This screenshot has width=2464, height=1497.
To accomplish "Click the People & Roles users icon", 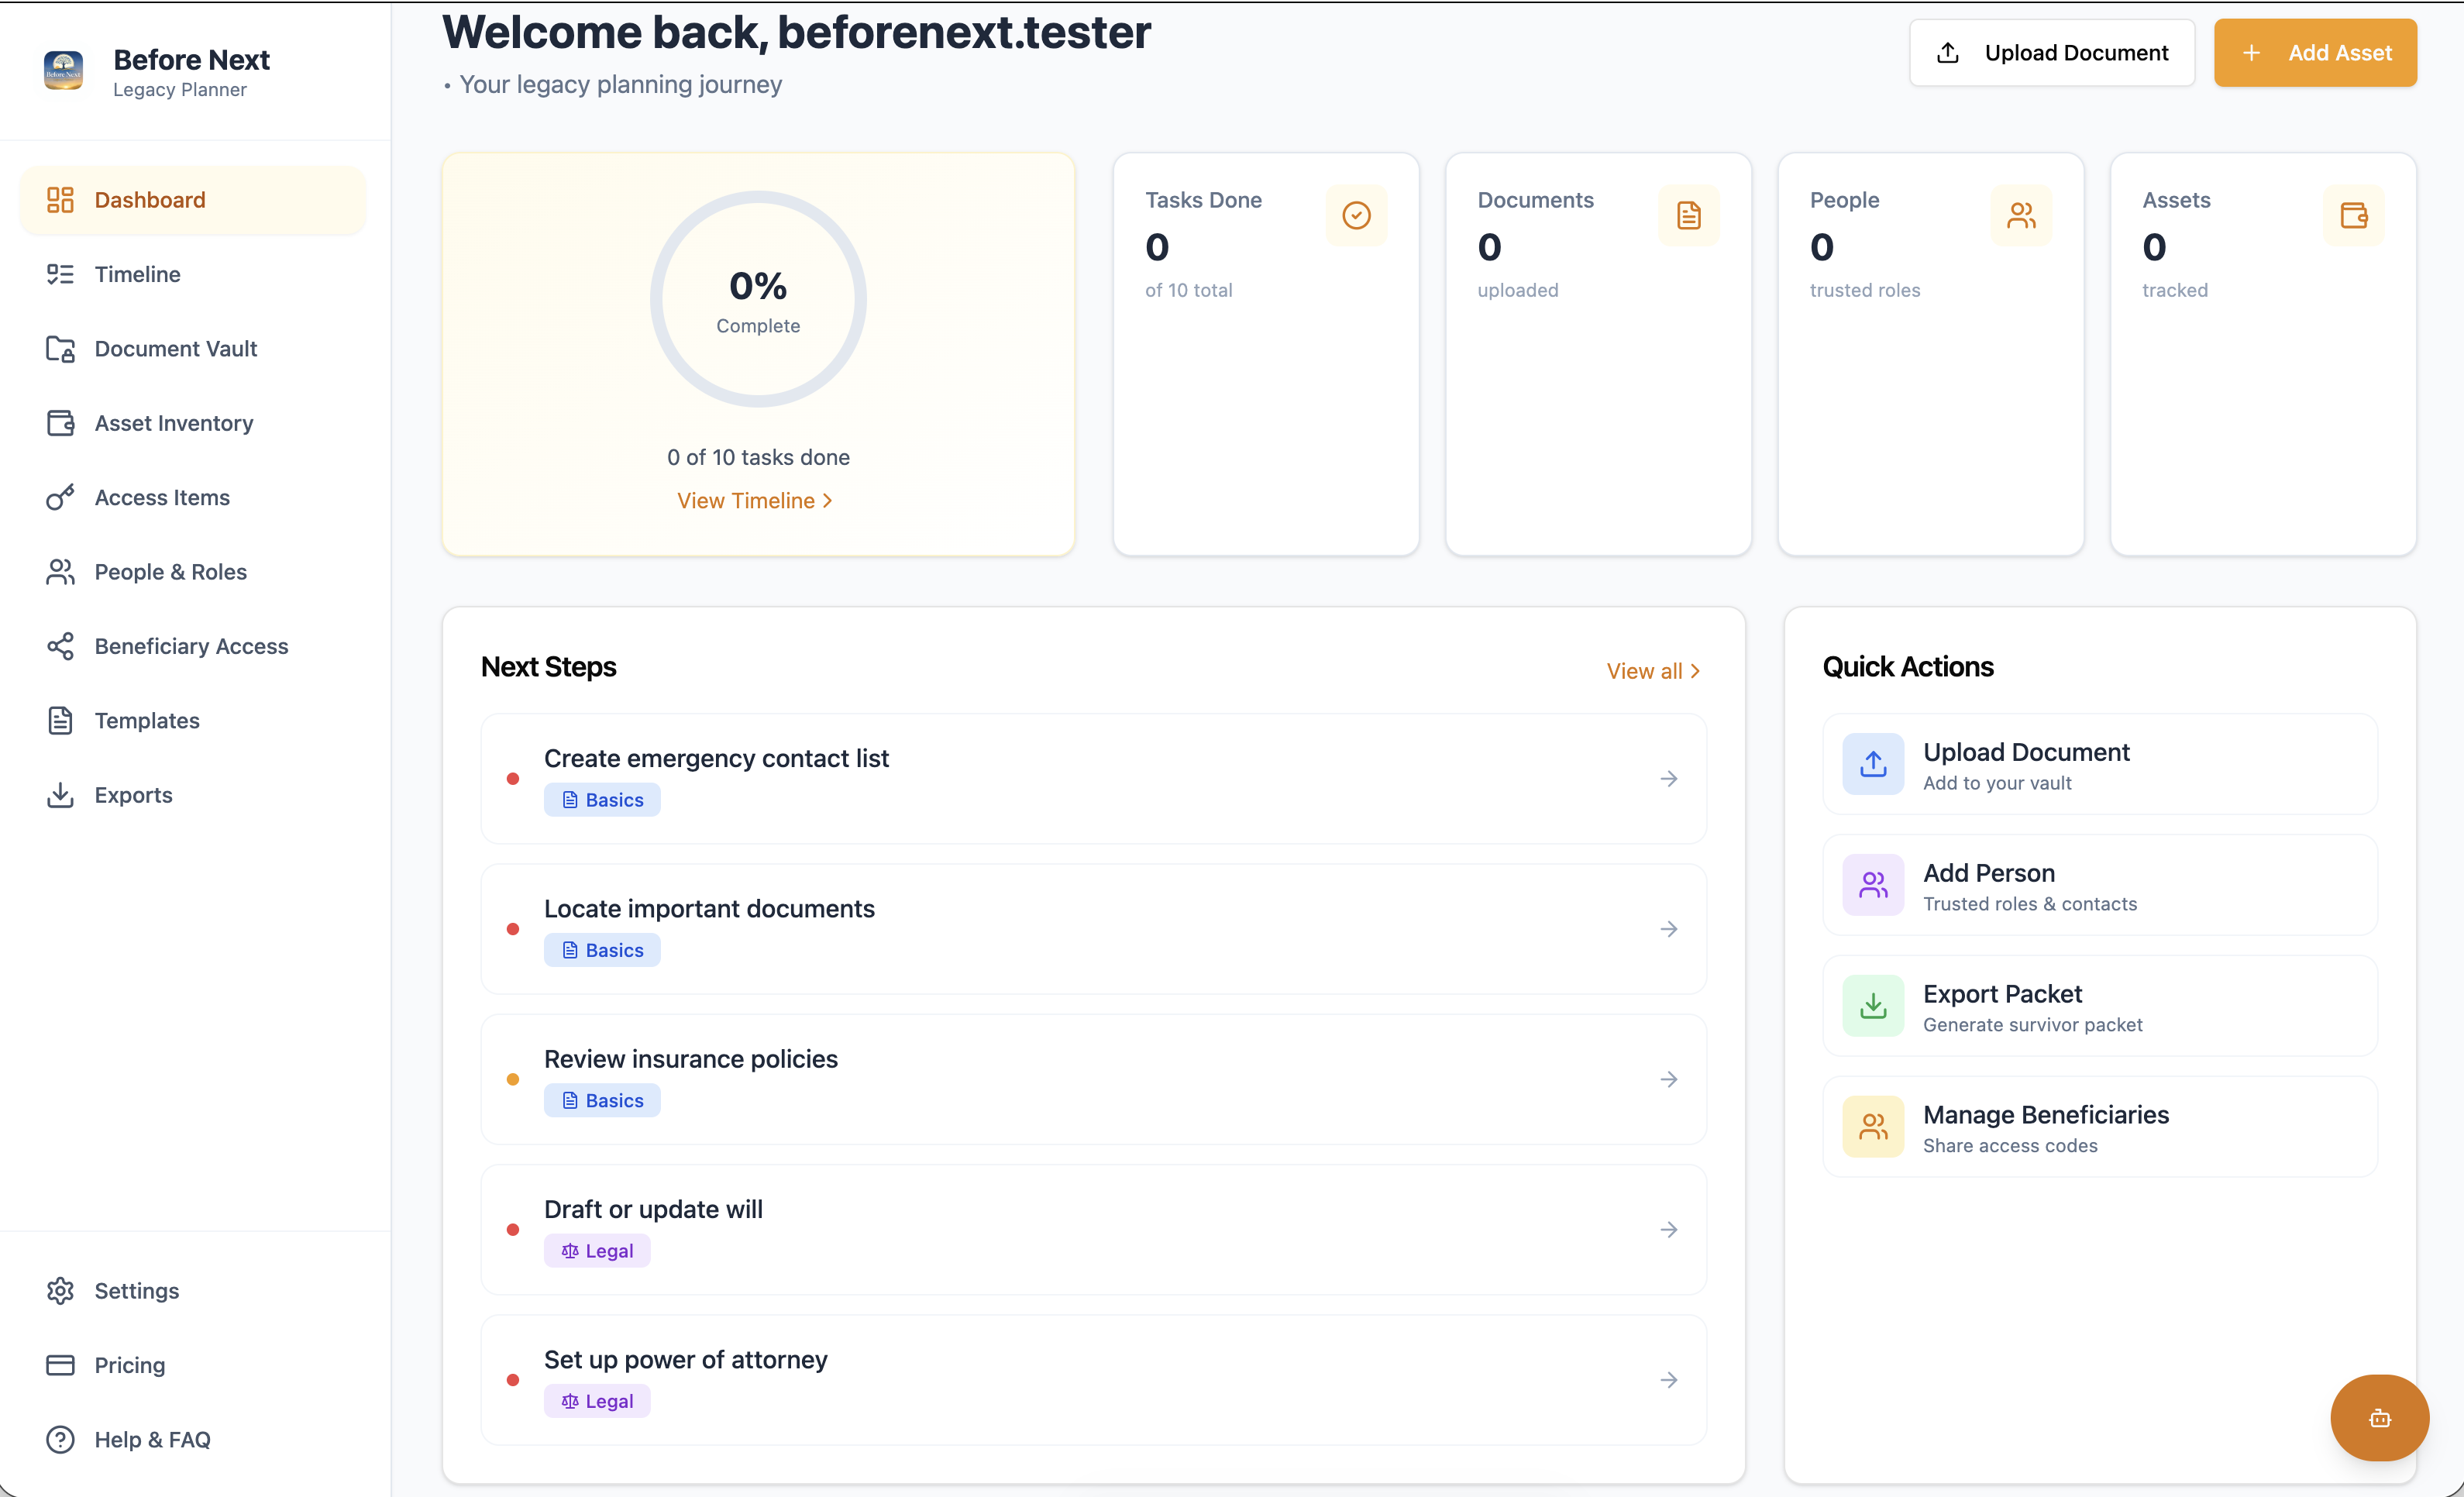I will coord(60,572).
